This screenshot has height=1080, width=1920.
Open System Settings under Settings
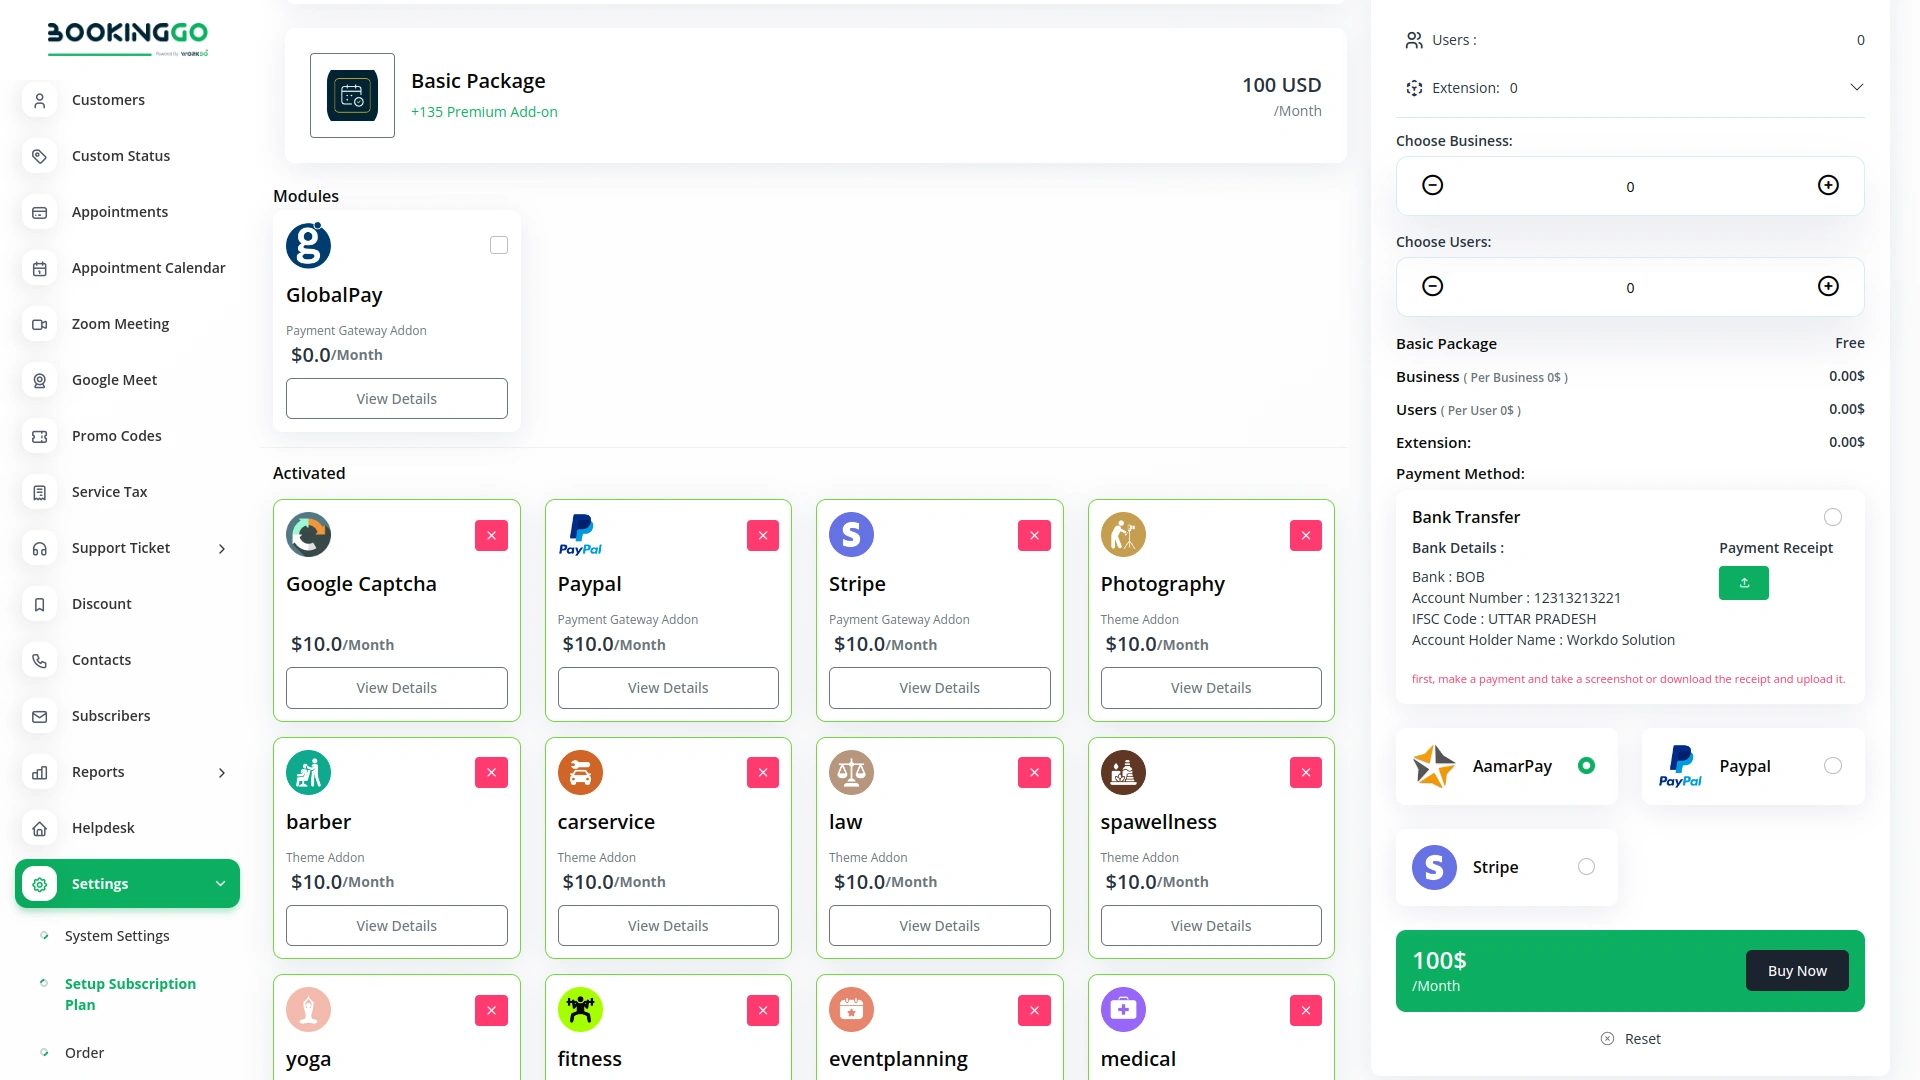coord(115,935)
